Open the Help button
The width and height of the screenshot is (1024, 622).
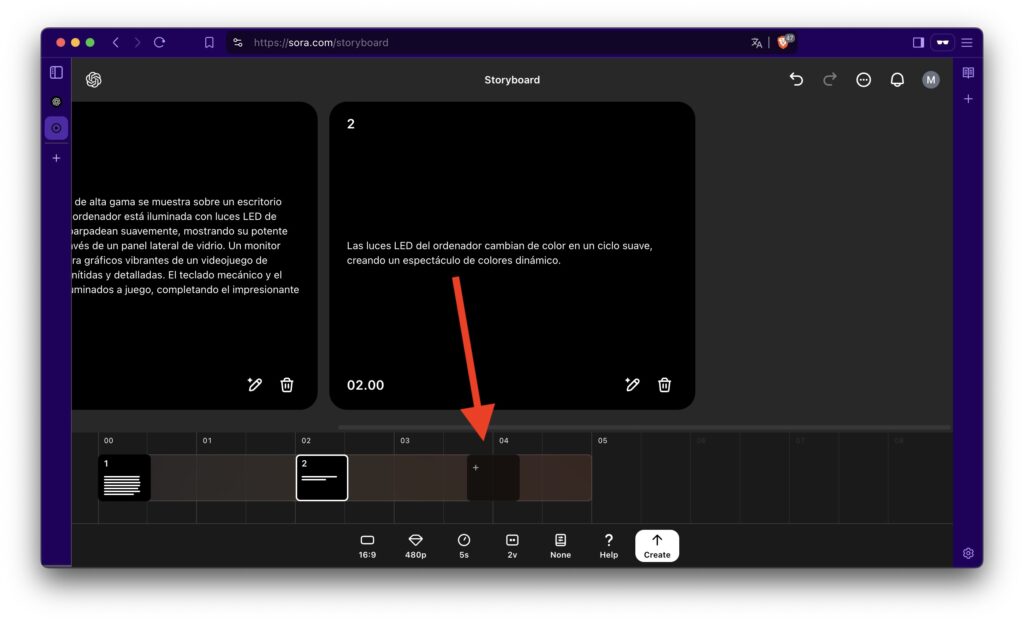[609, 546]
